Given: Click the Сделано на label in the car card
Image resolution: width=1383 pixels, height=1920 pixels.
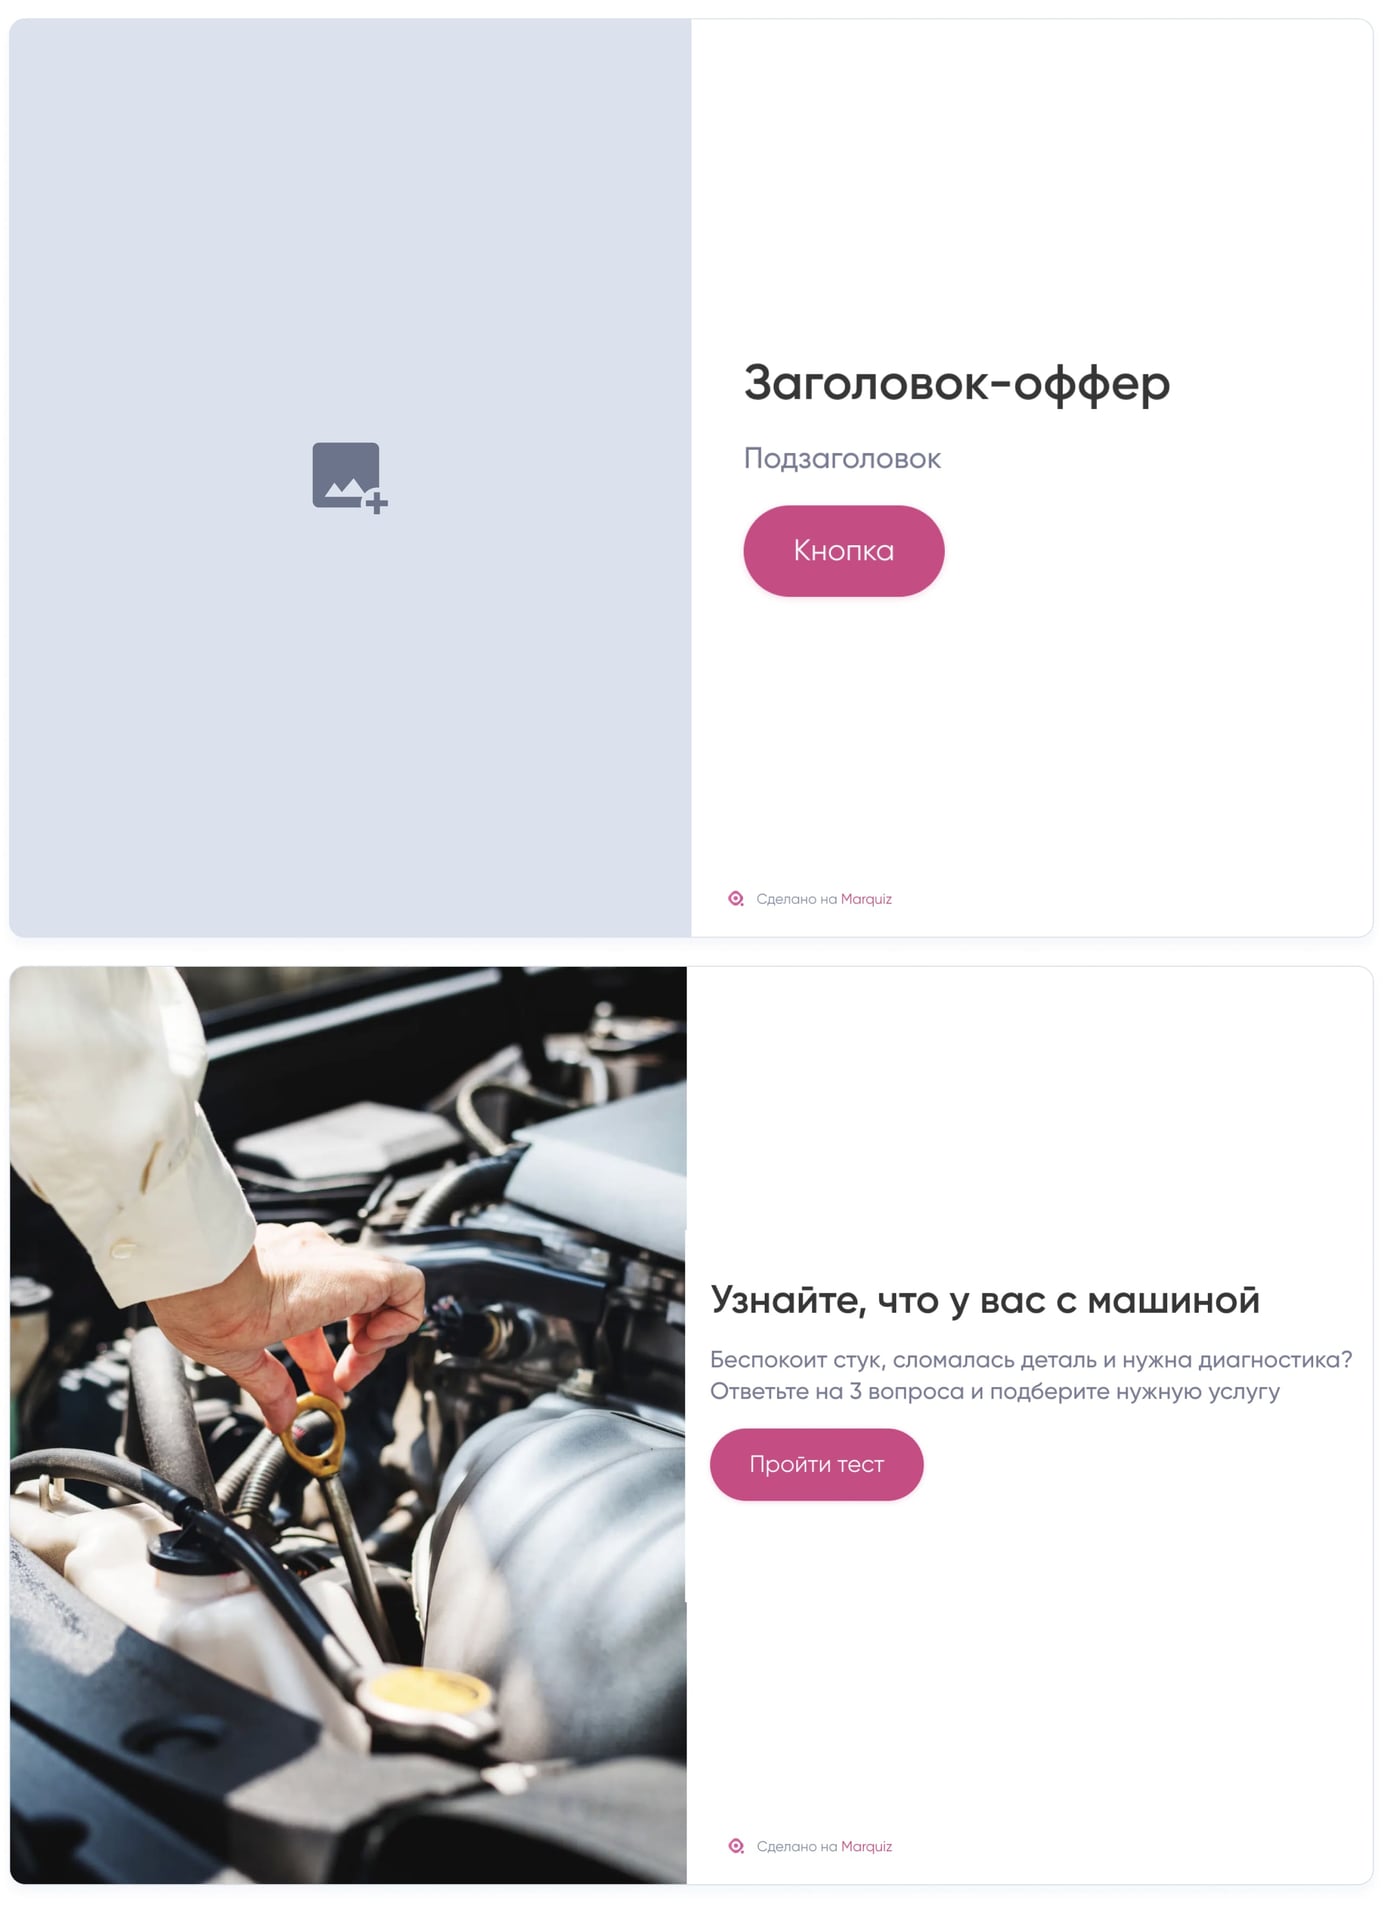Looking at the screenshot, I should (x=796, y=1846).
